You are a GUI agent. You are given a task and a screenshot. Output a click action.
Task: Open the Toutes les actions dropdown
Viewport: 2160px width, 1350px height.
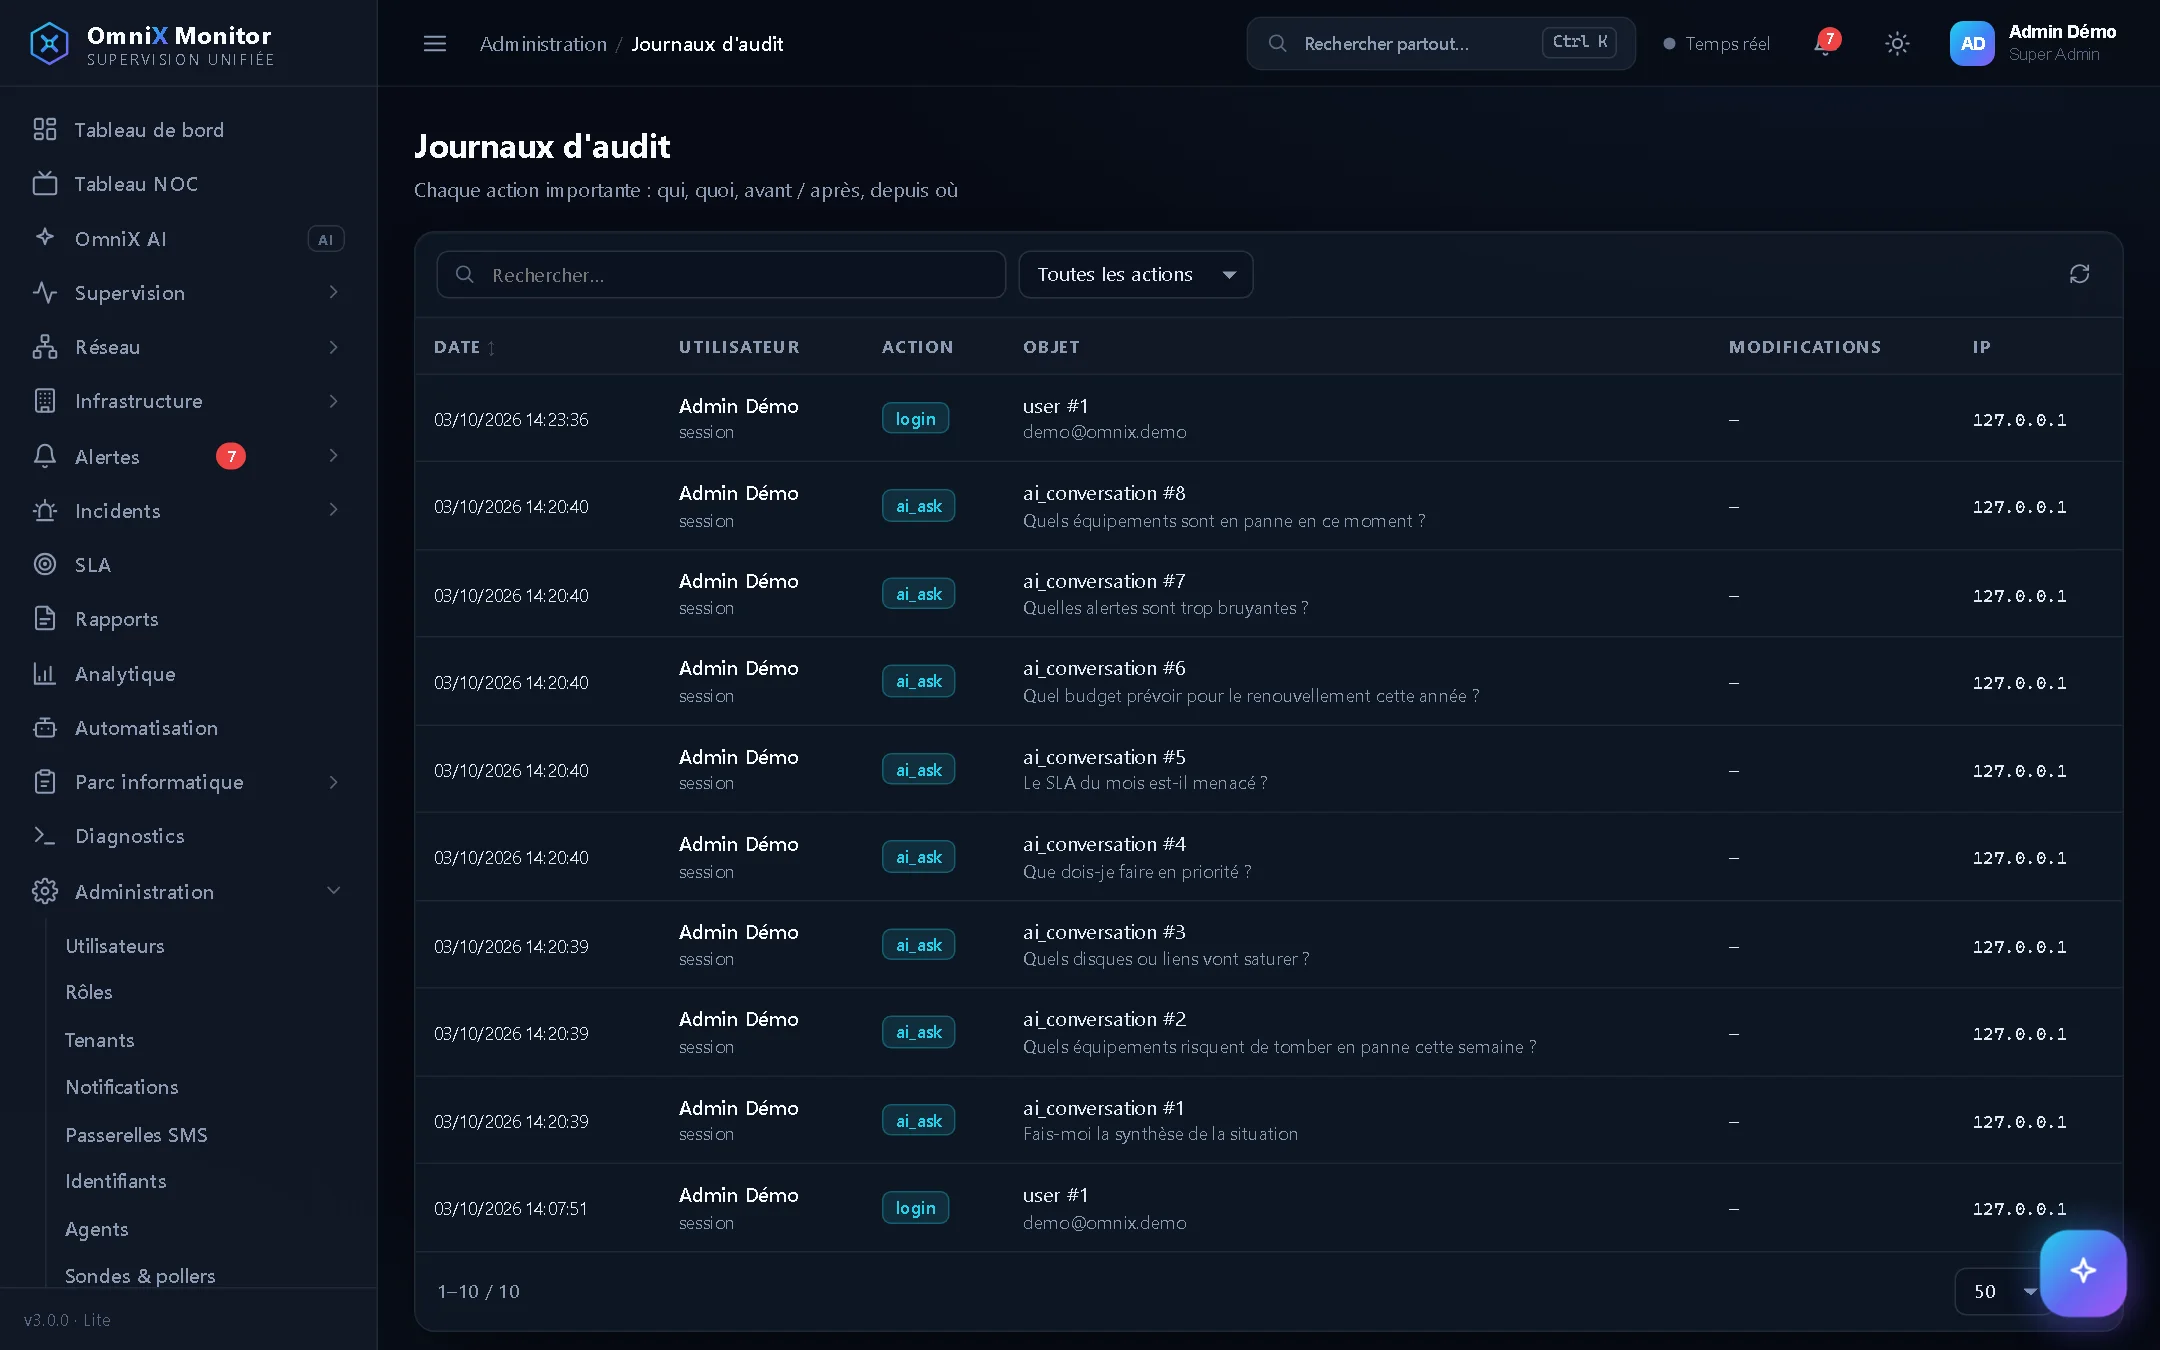tap(1135, 274)
